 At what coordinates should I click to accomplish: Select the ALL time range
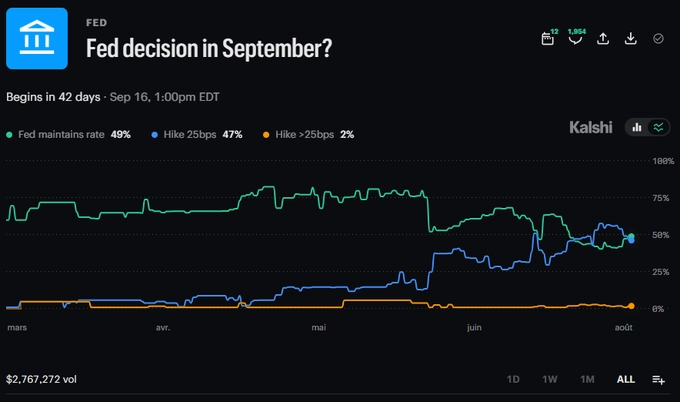pyautogui.click(x=626, y=379)
